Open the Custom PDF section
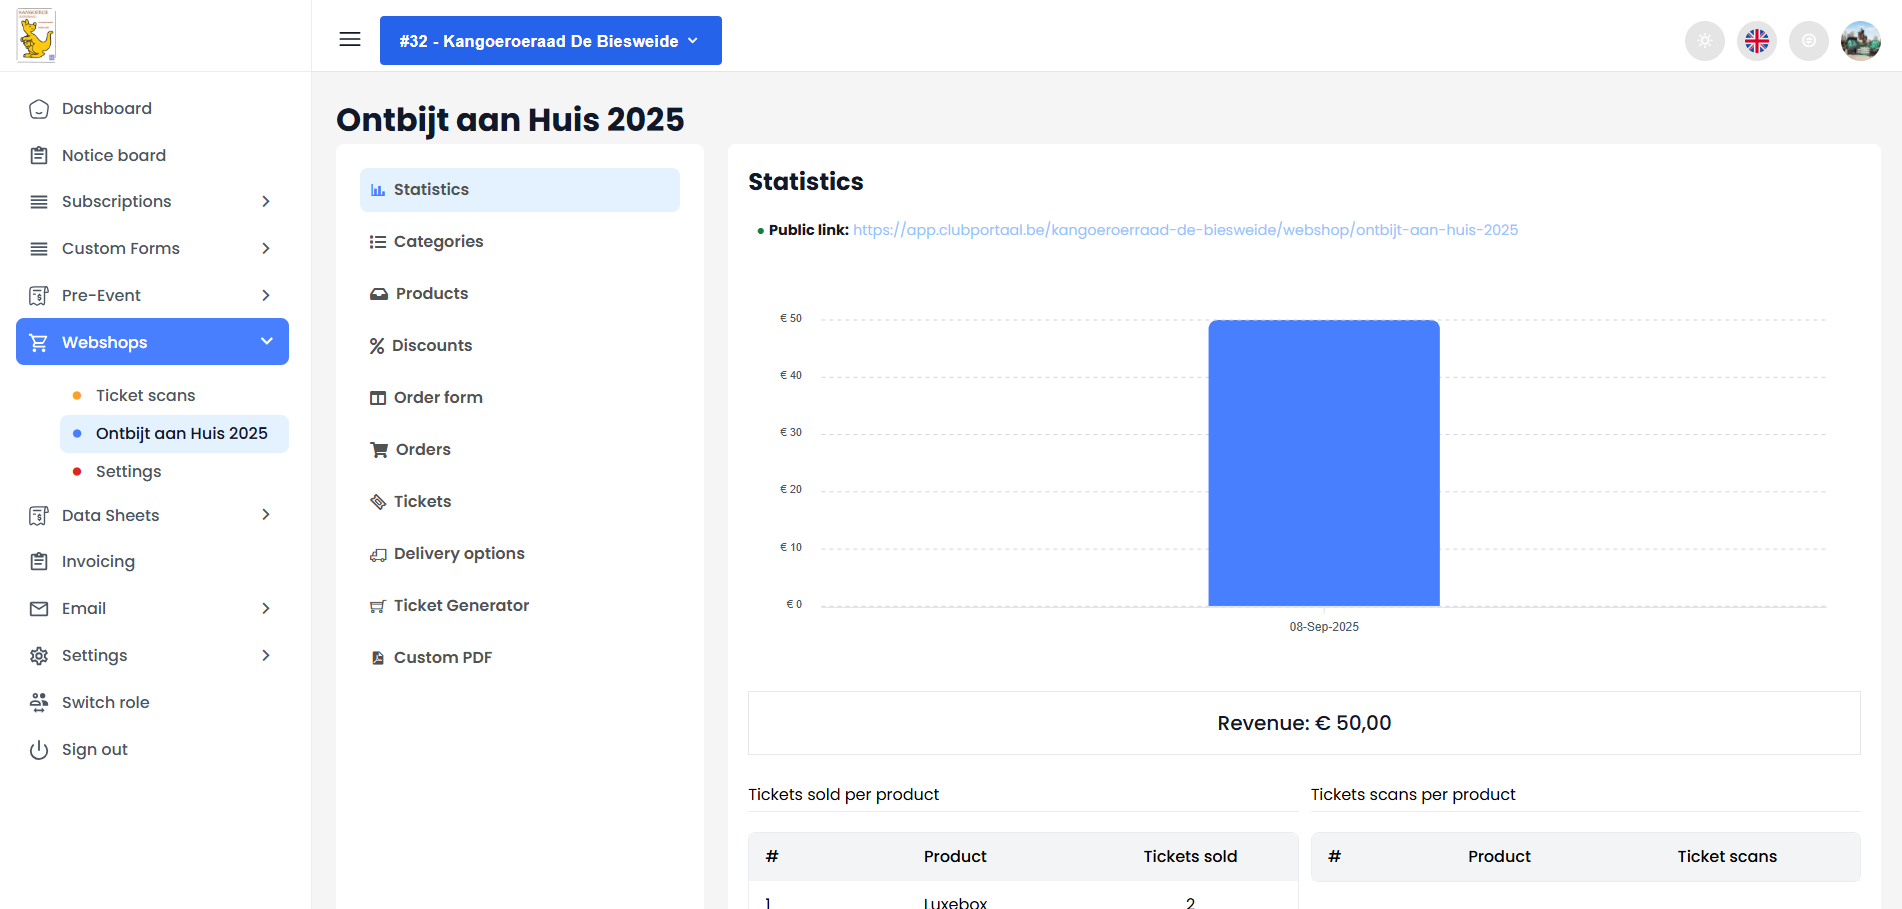Viewport: 1902px width, 909px height. point(442,658)
